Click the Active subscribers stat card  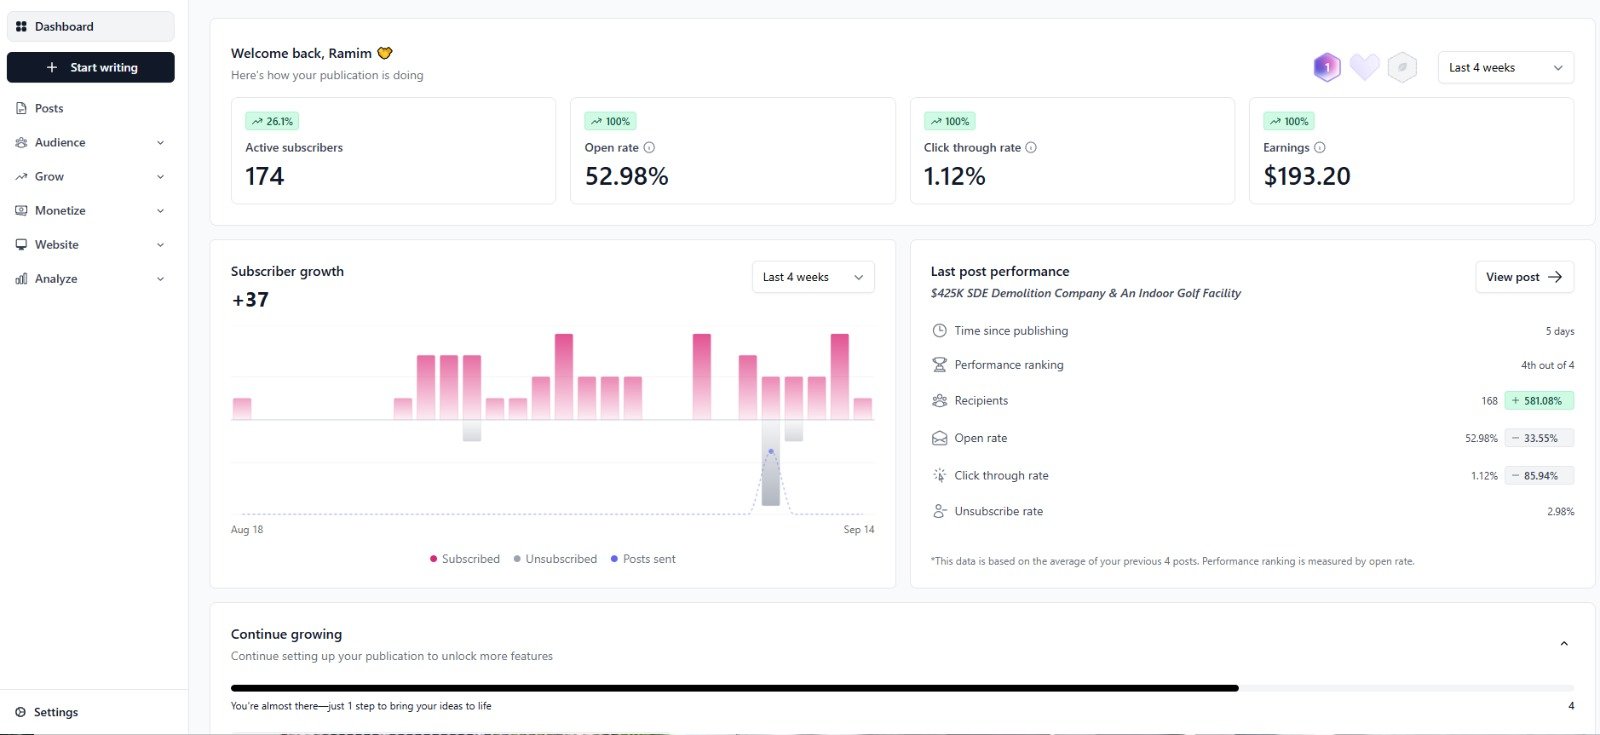393,151
